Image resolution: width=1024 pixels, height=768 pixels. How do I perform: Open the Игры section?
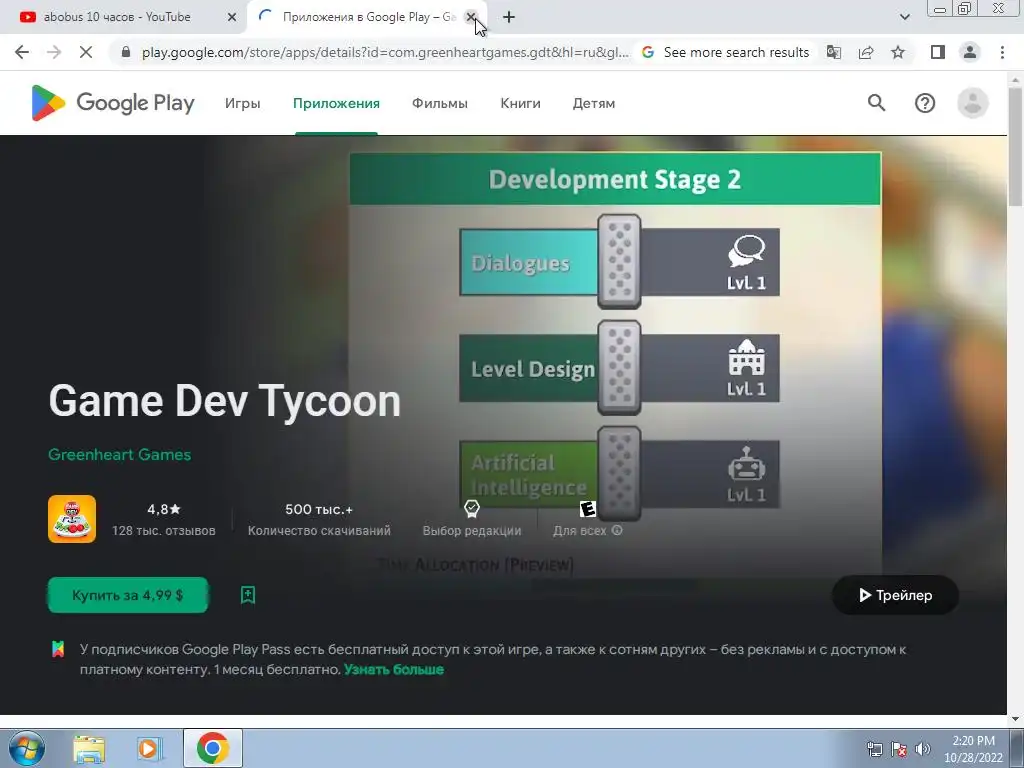coord(242,103)
